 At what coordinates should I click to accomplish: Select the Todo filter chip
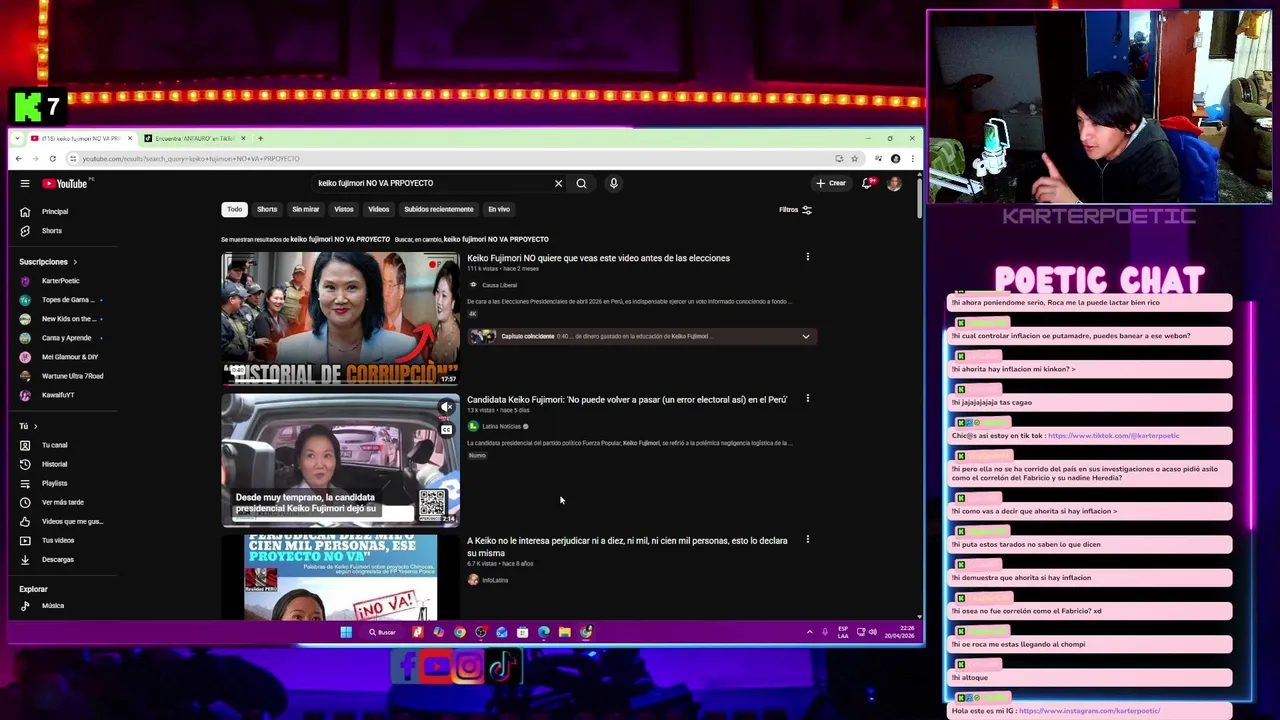point(234,209)
